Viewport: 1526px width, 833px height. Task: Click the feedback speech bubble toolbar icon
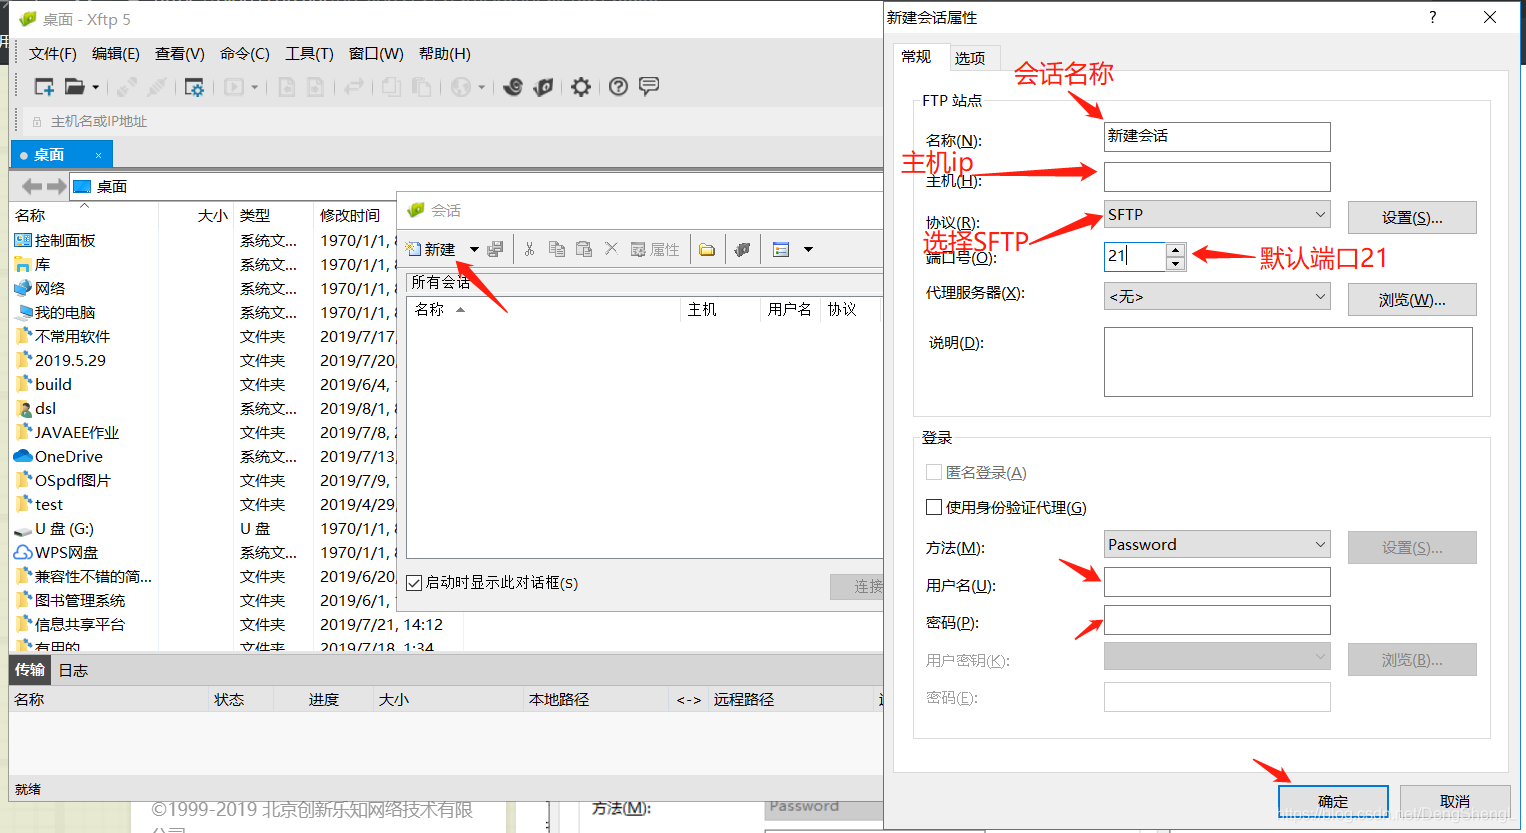(649, 87)
